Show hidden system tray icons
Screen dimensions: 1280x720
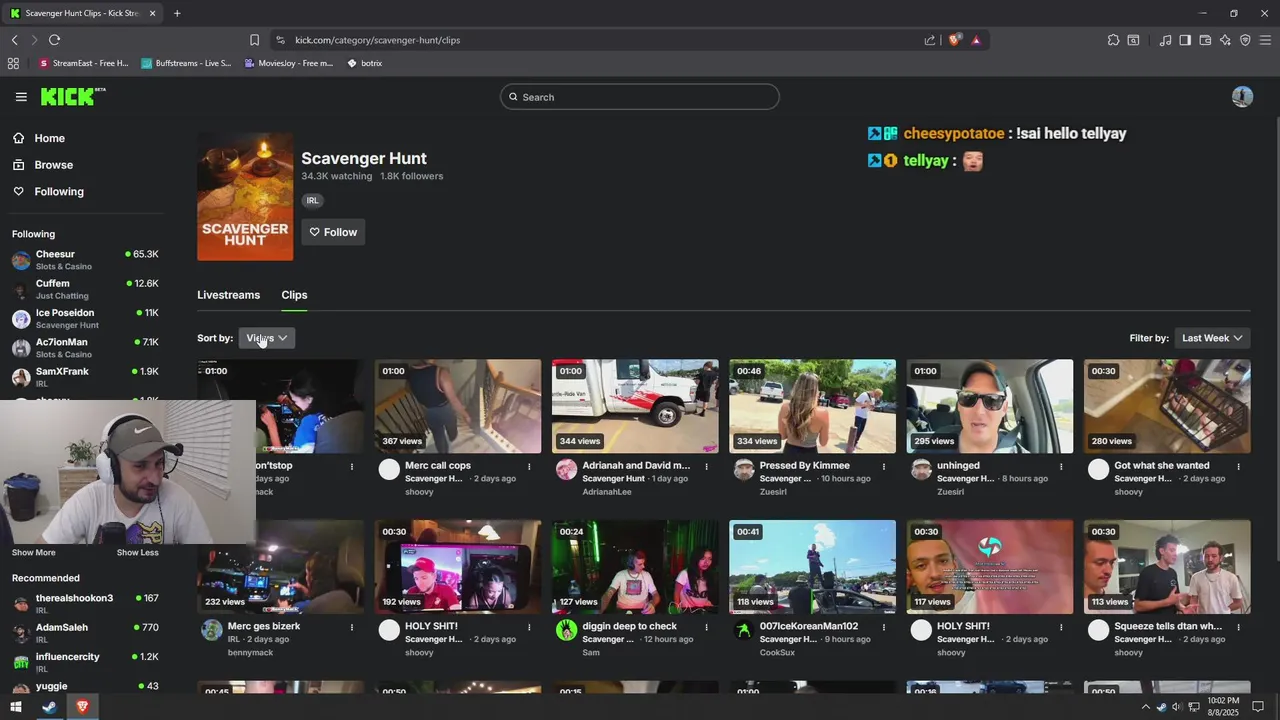point(1145,707)
